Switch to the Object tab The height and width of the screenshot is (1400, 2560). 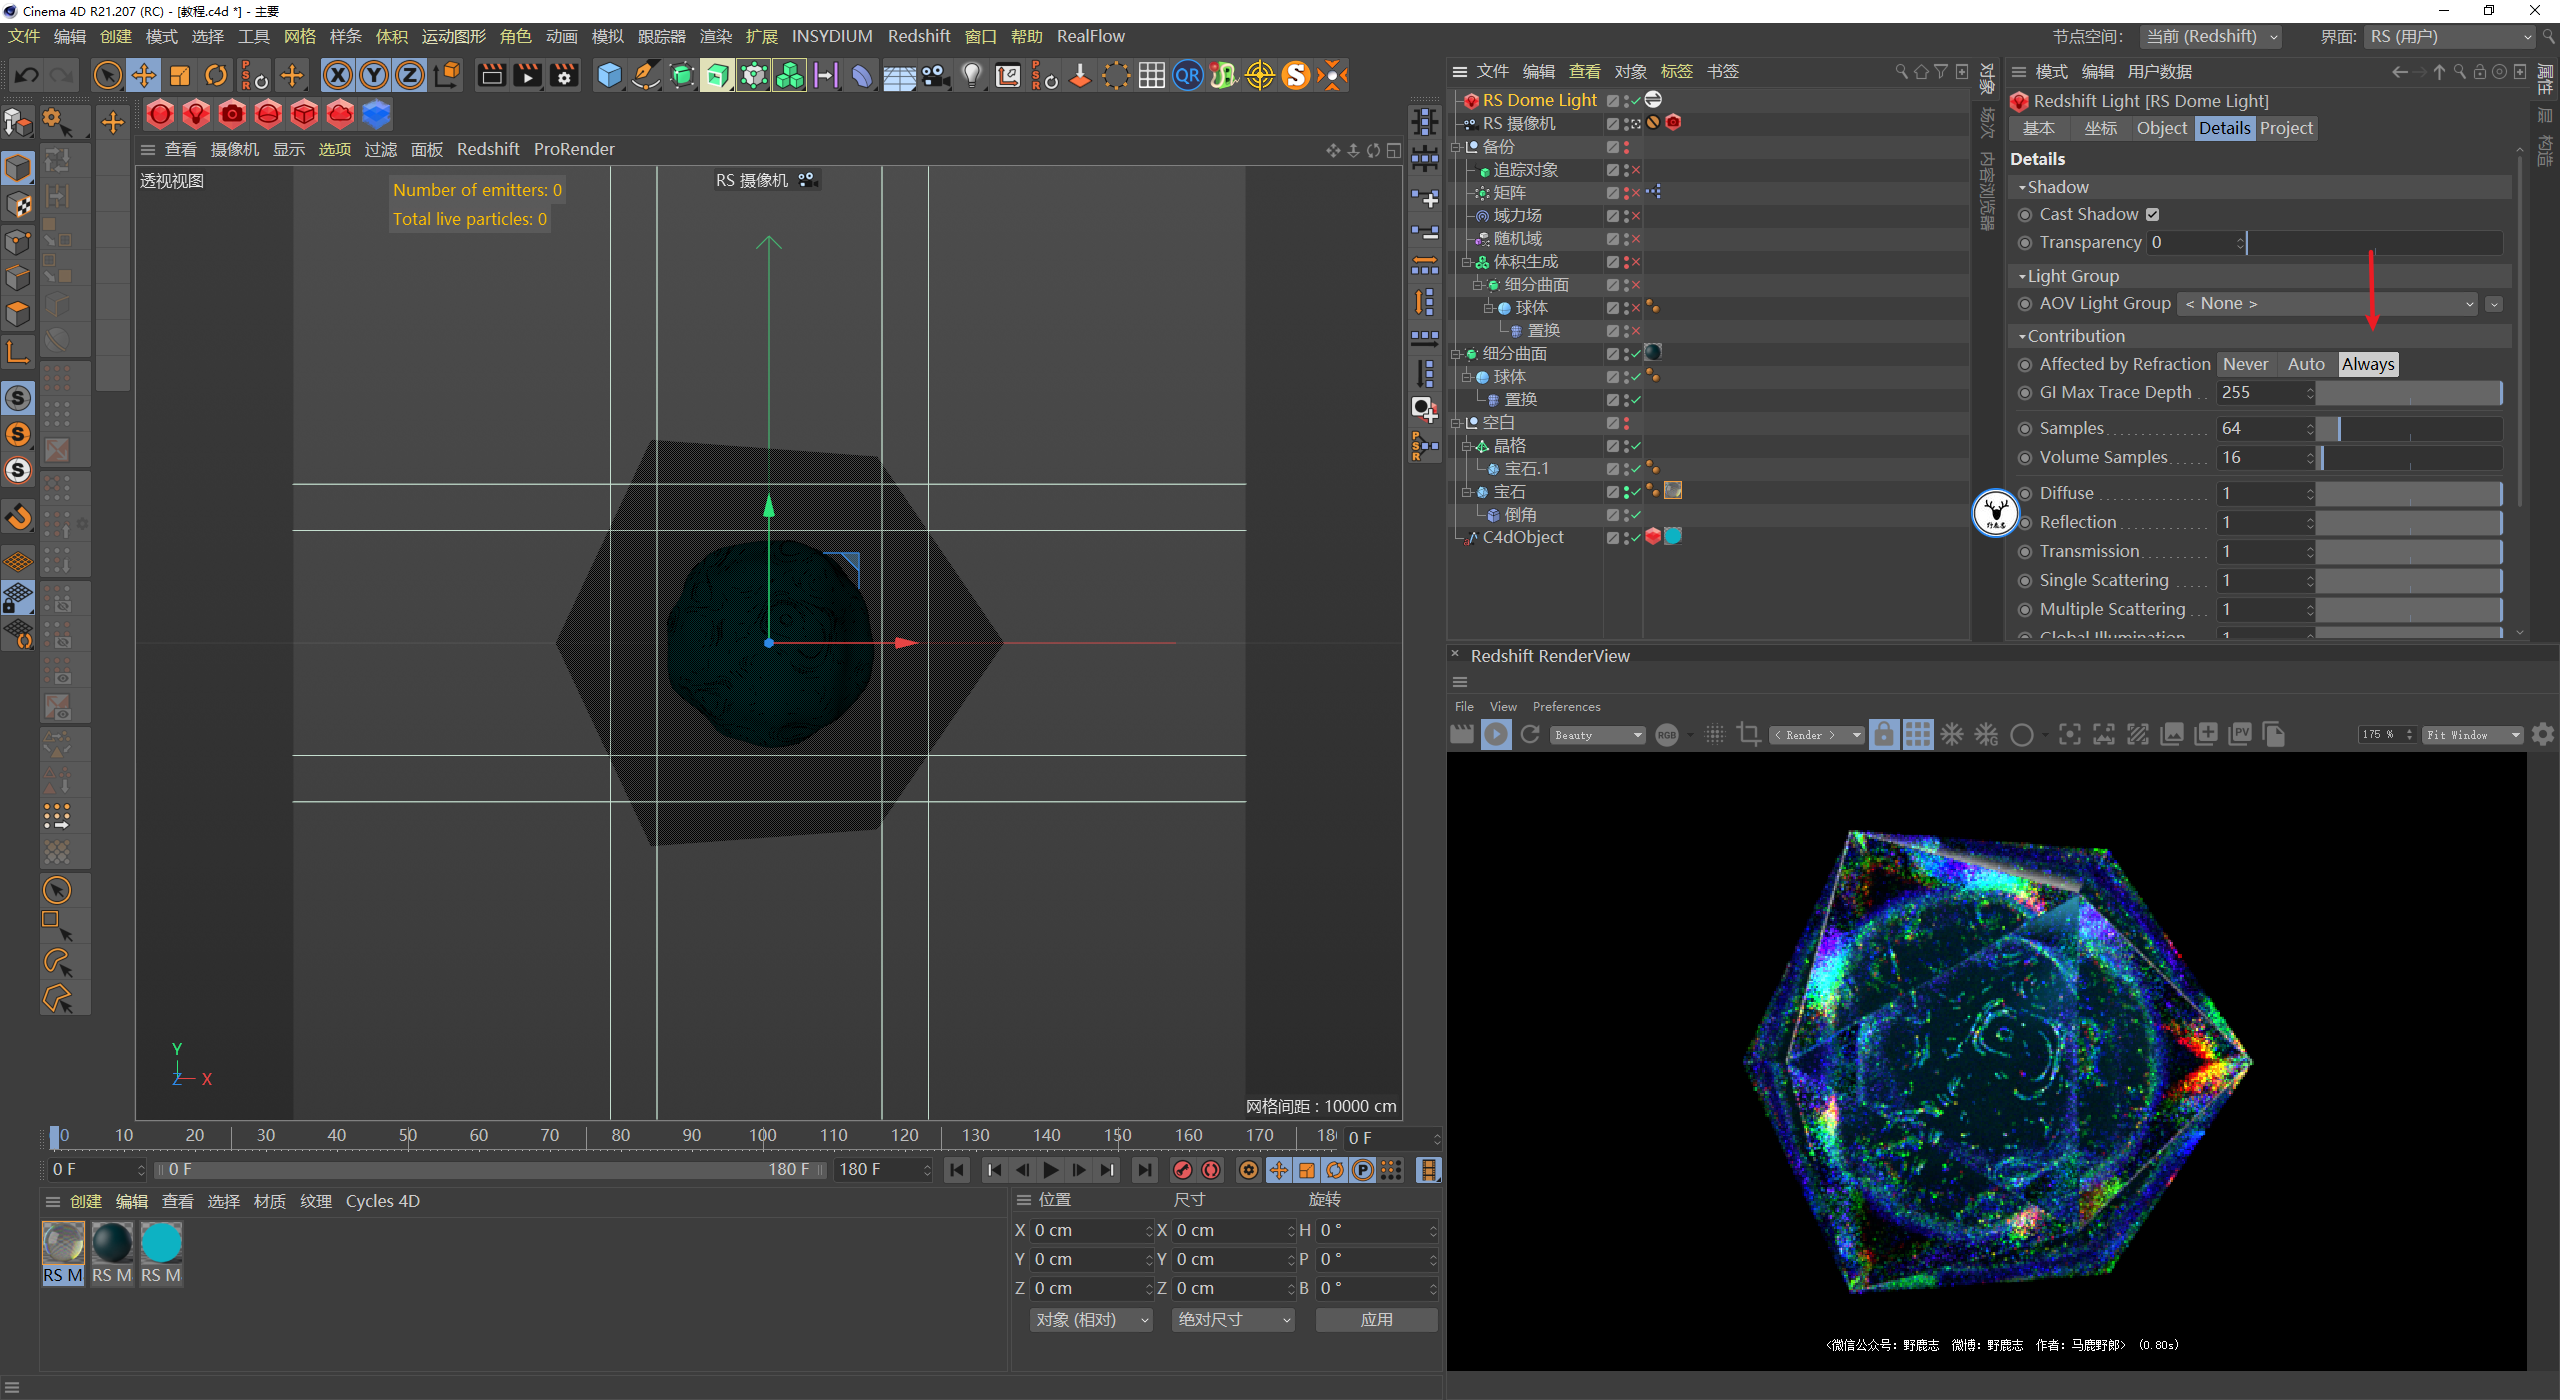click(x=2161, y=128)
